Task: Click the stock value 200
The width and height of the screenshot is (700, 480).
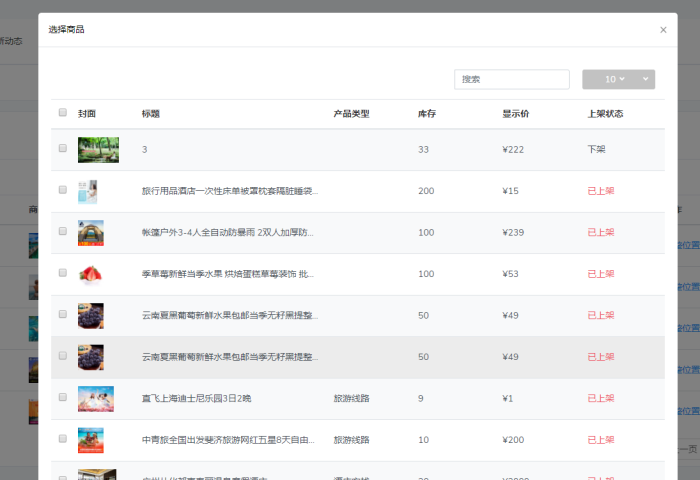Action: click(x=426, y=191)
